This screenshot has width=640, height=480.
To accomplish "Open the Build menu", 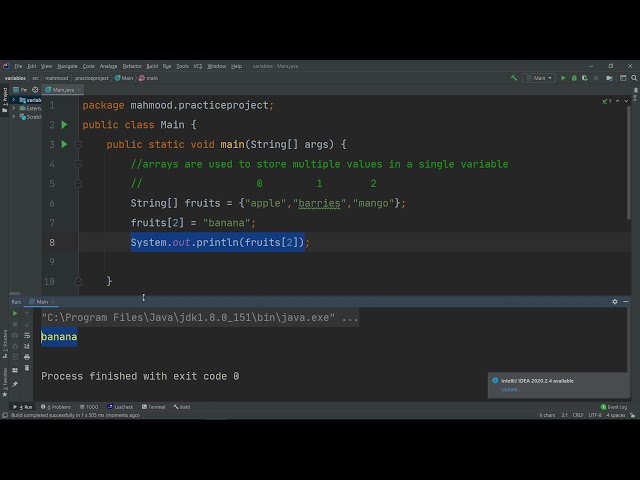I will click(152, 66).
